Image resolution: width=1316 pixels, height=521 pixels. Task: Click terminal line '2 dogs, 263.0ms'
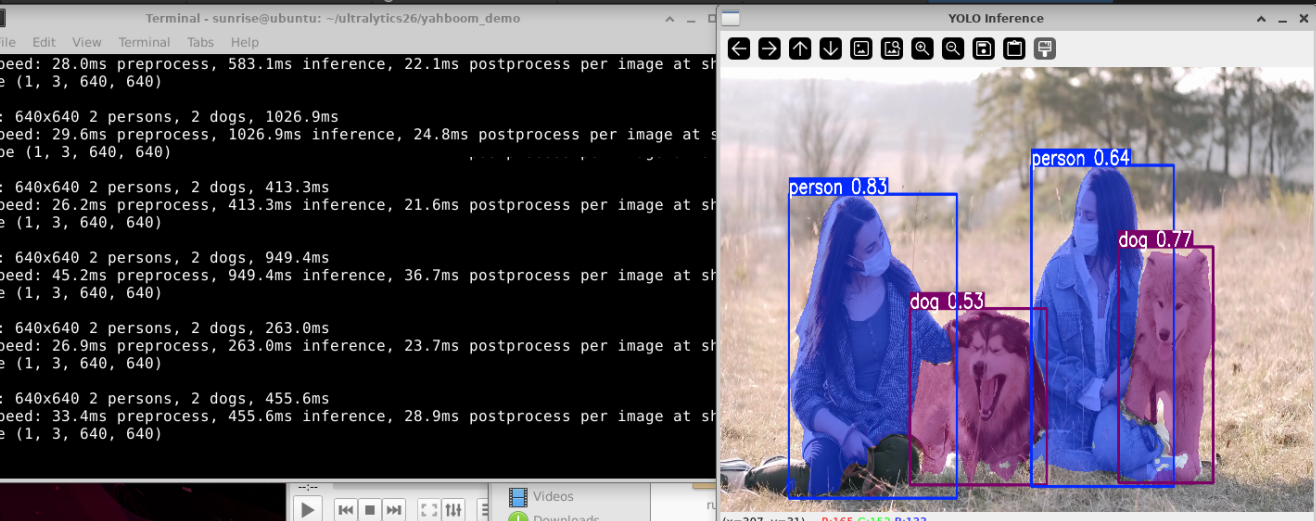164,328
